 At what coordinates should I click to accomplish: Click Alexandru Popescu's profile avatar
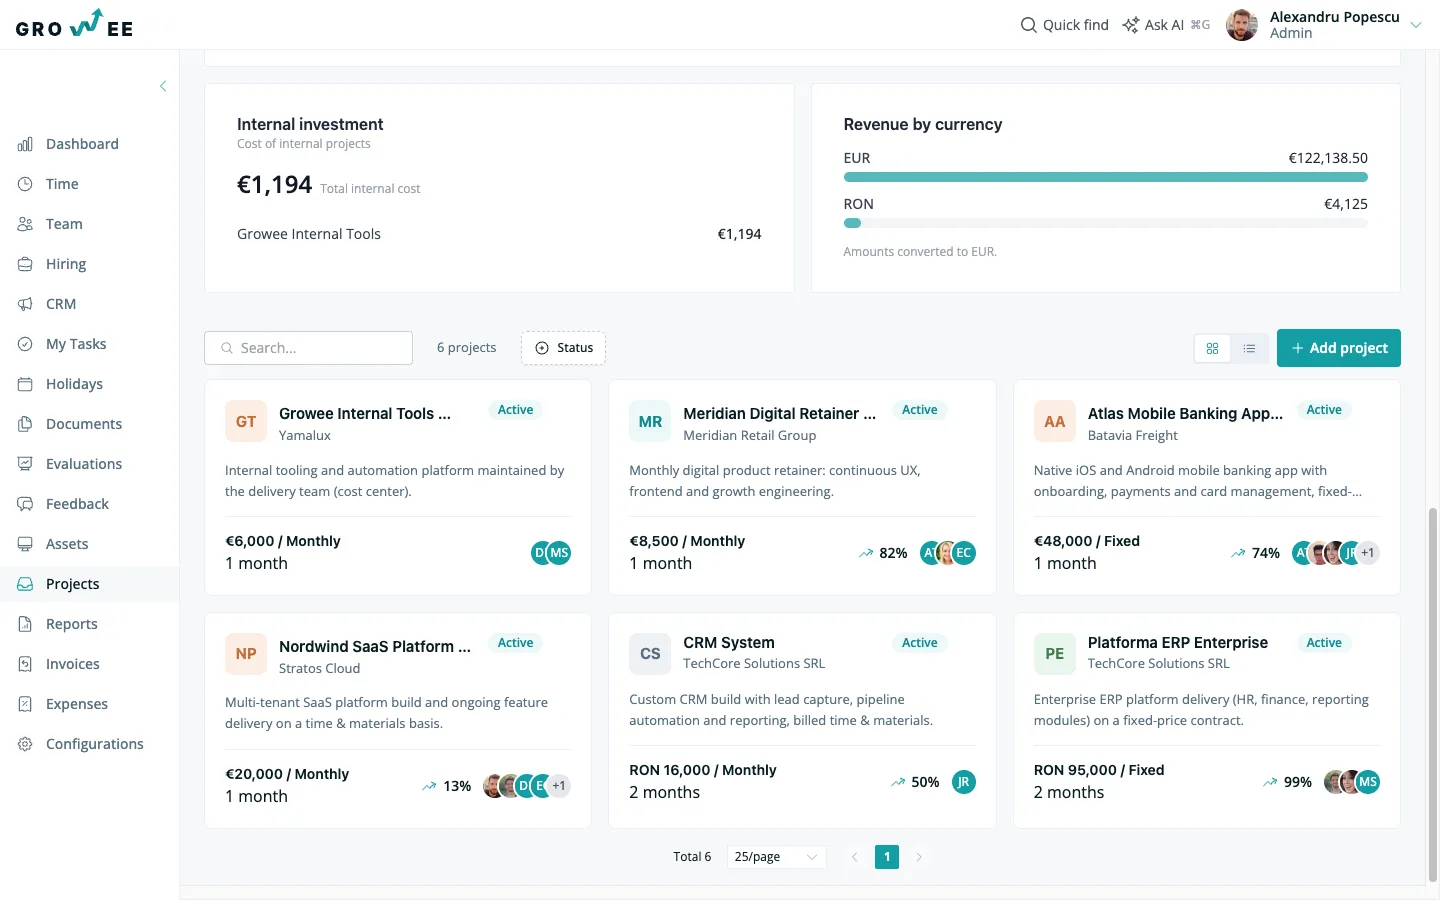1242,25
